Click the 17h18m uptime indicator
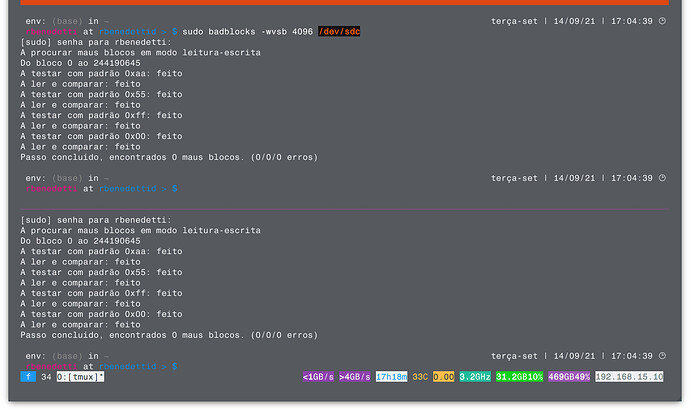The width and height of the screenshot is (690, 410). click(391, 377)
